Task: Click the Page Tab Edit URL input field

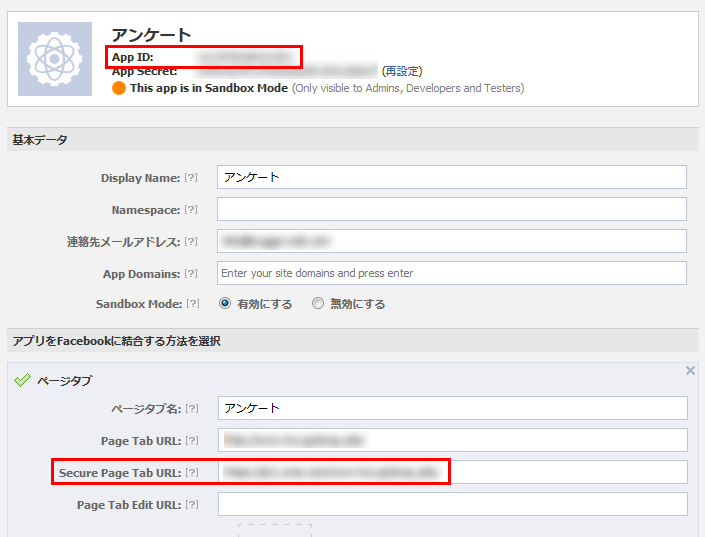Action: point(453,504)
